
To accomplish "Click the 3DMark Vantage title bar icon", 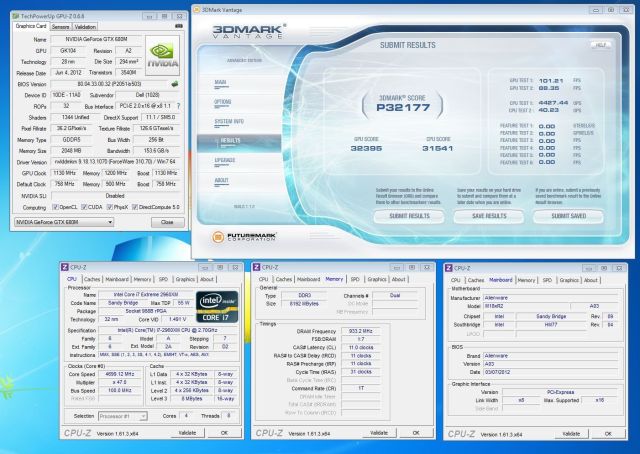I will 197,9.
